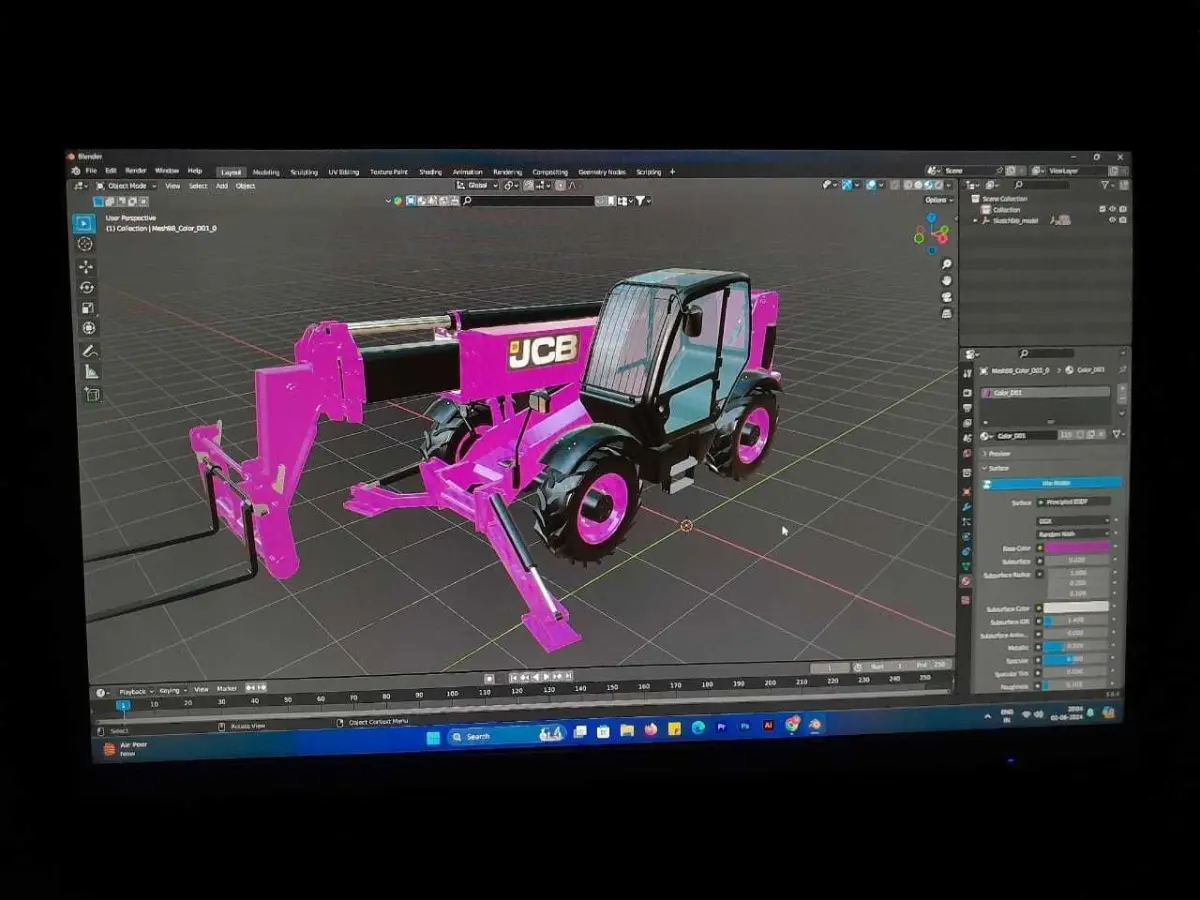Jump to timeline start frame
This screenshot has width=1200, height=900.
click(x=514, y=678)
